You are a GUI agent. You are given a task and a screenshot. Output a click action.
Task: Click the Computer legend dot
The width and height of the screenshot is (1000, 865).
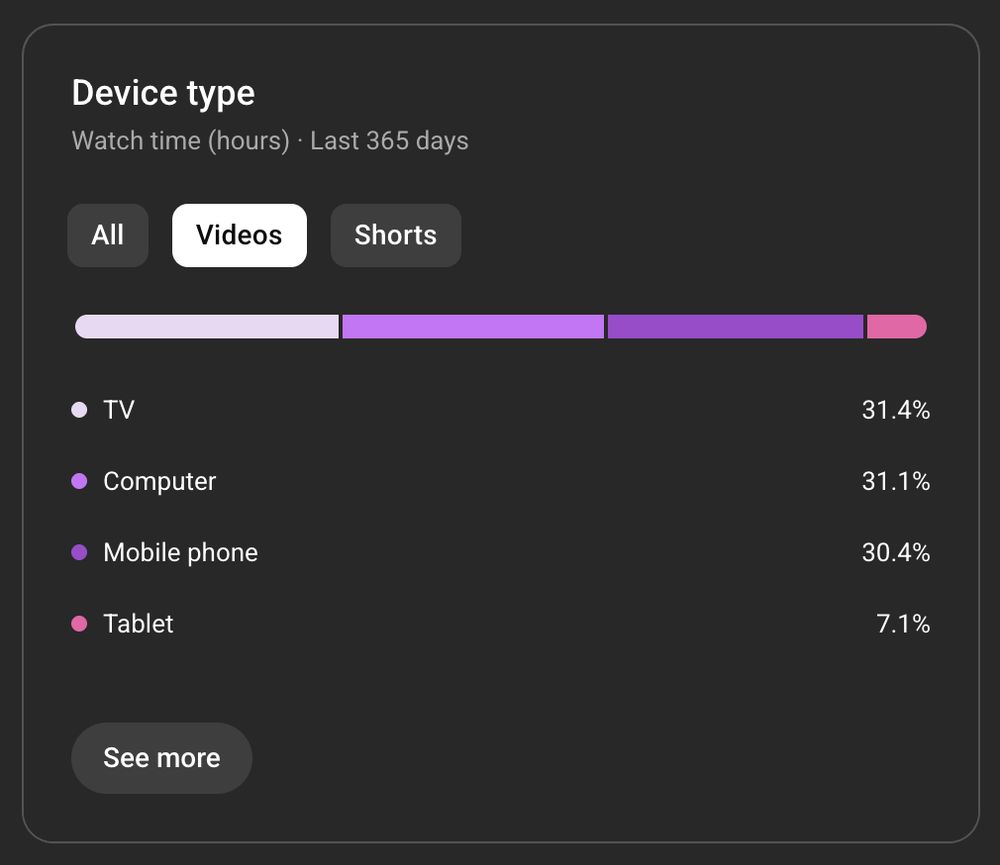[79, 481]
